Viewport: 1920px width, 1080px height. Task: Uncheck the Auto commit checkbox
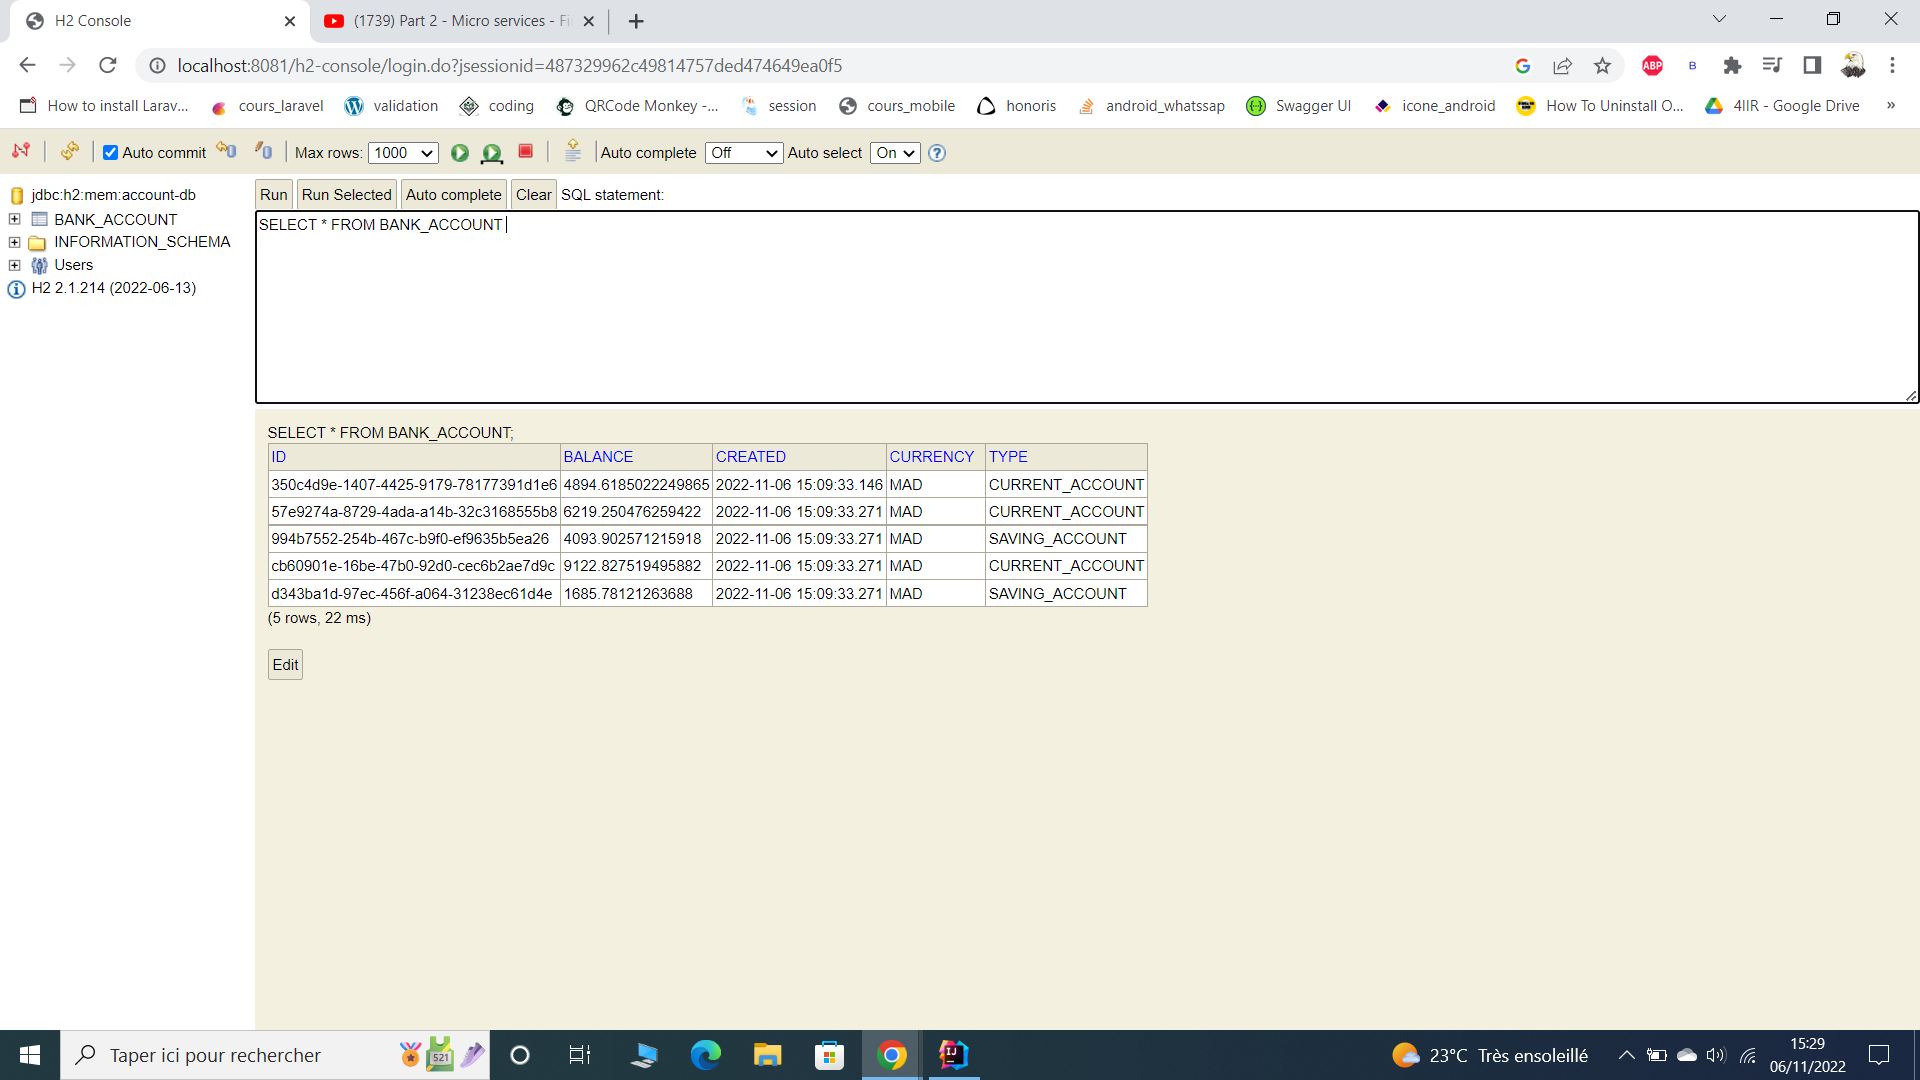click(110, 152)
